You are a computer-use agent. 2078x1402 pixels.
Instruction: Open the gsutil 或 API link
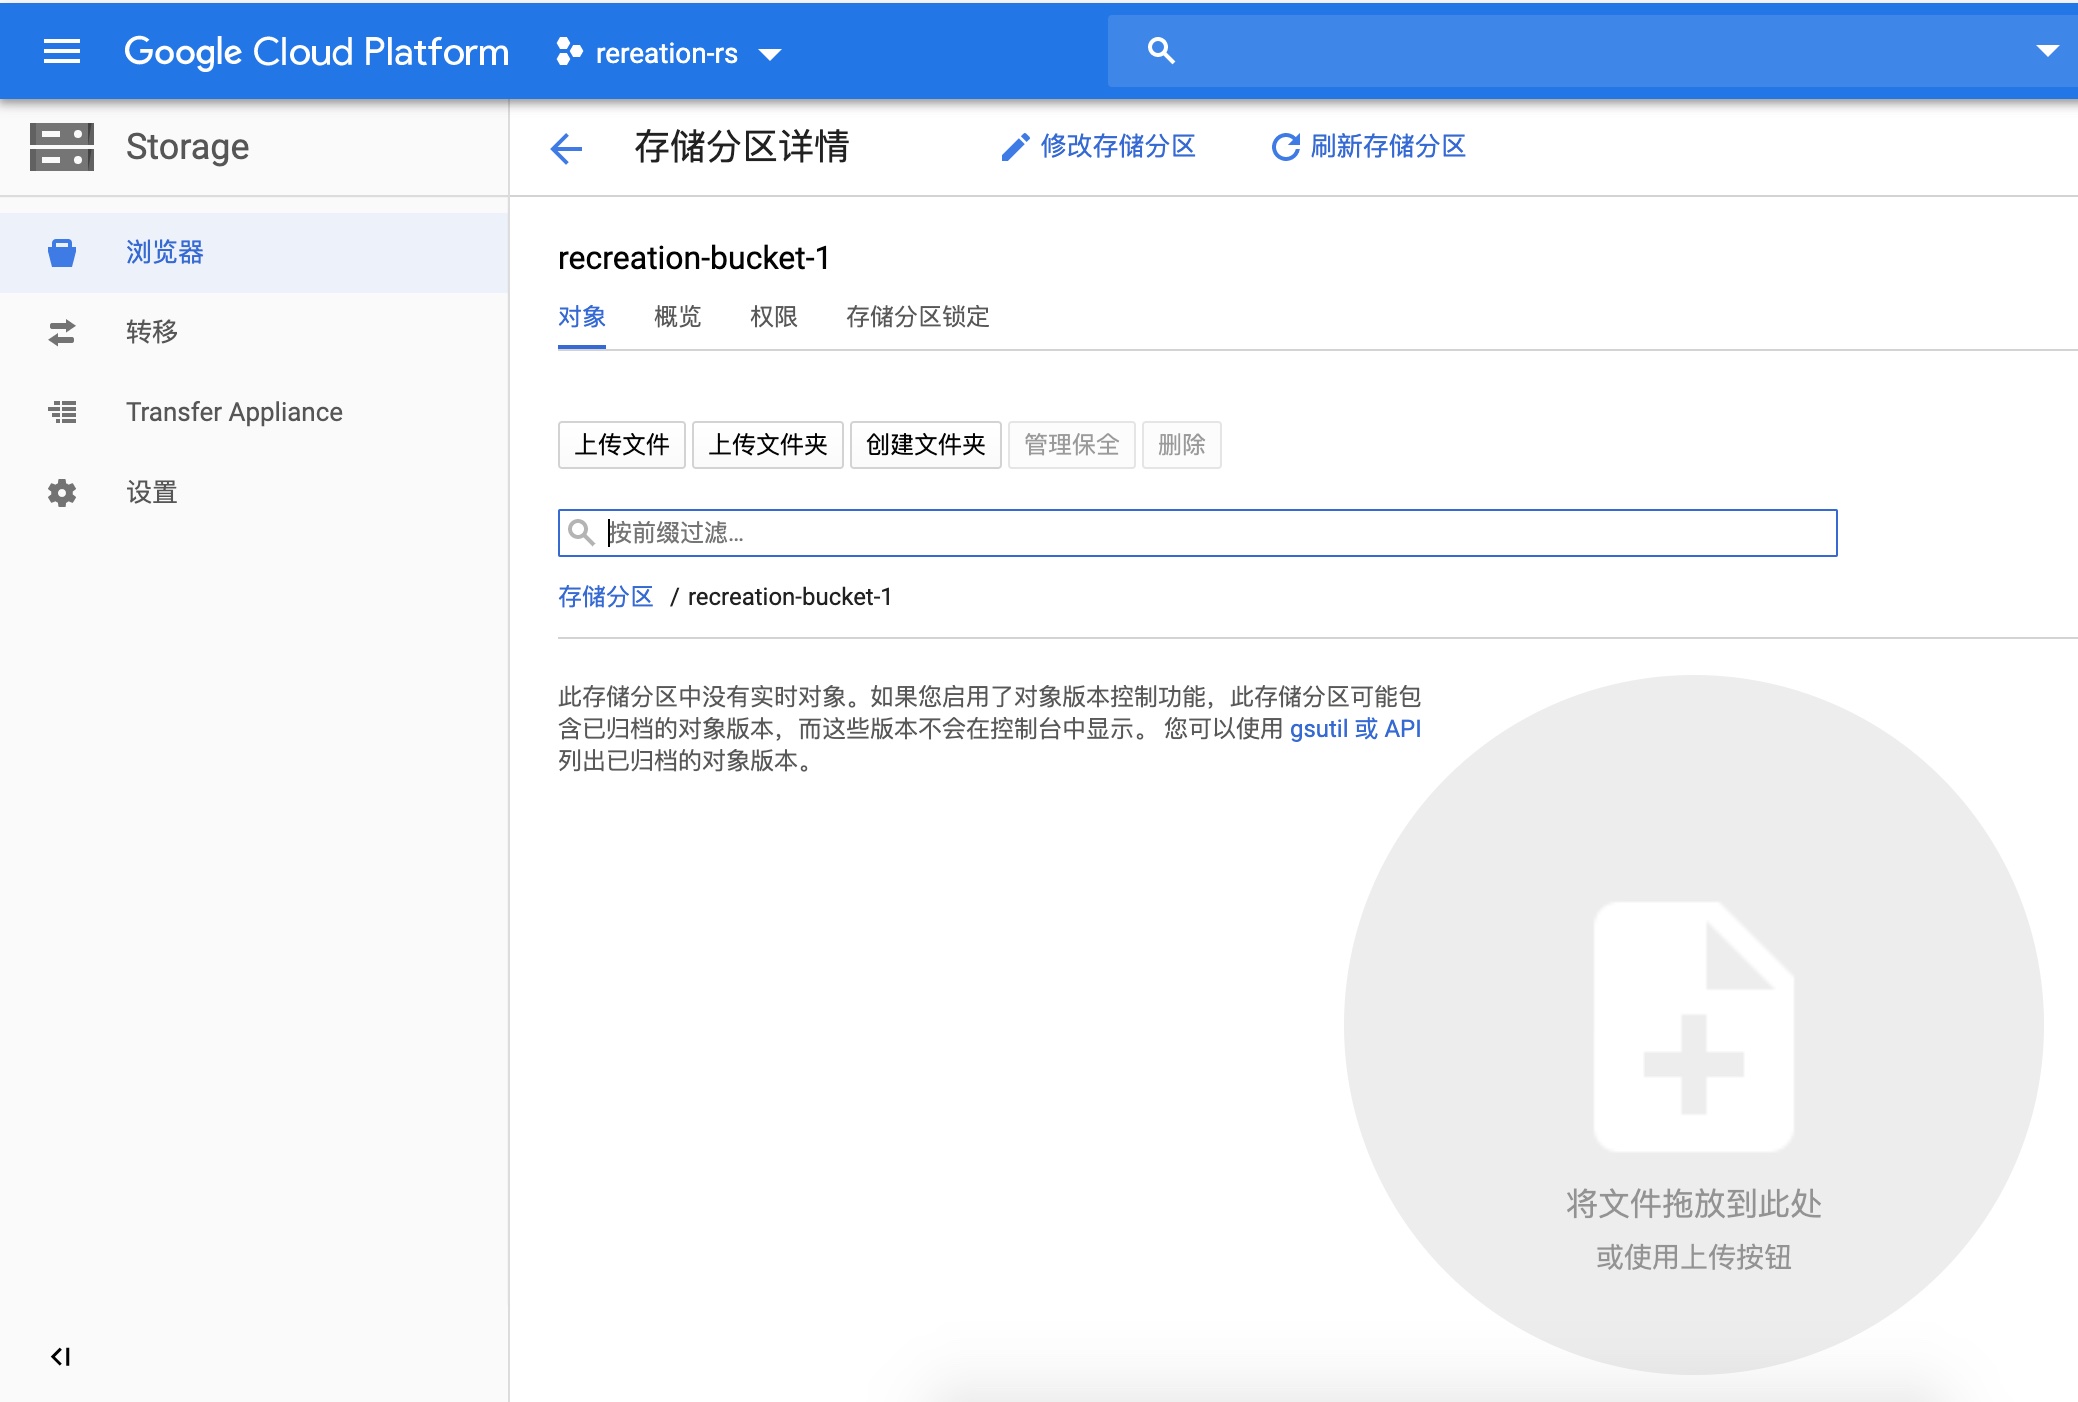[x=1354, y=729]
